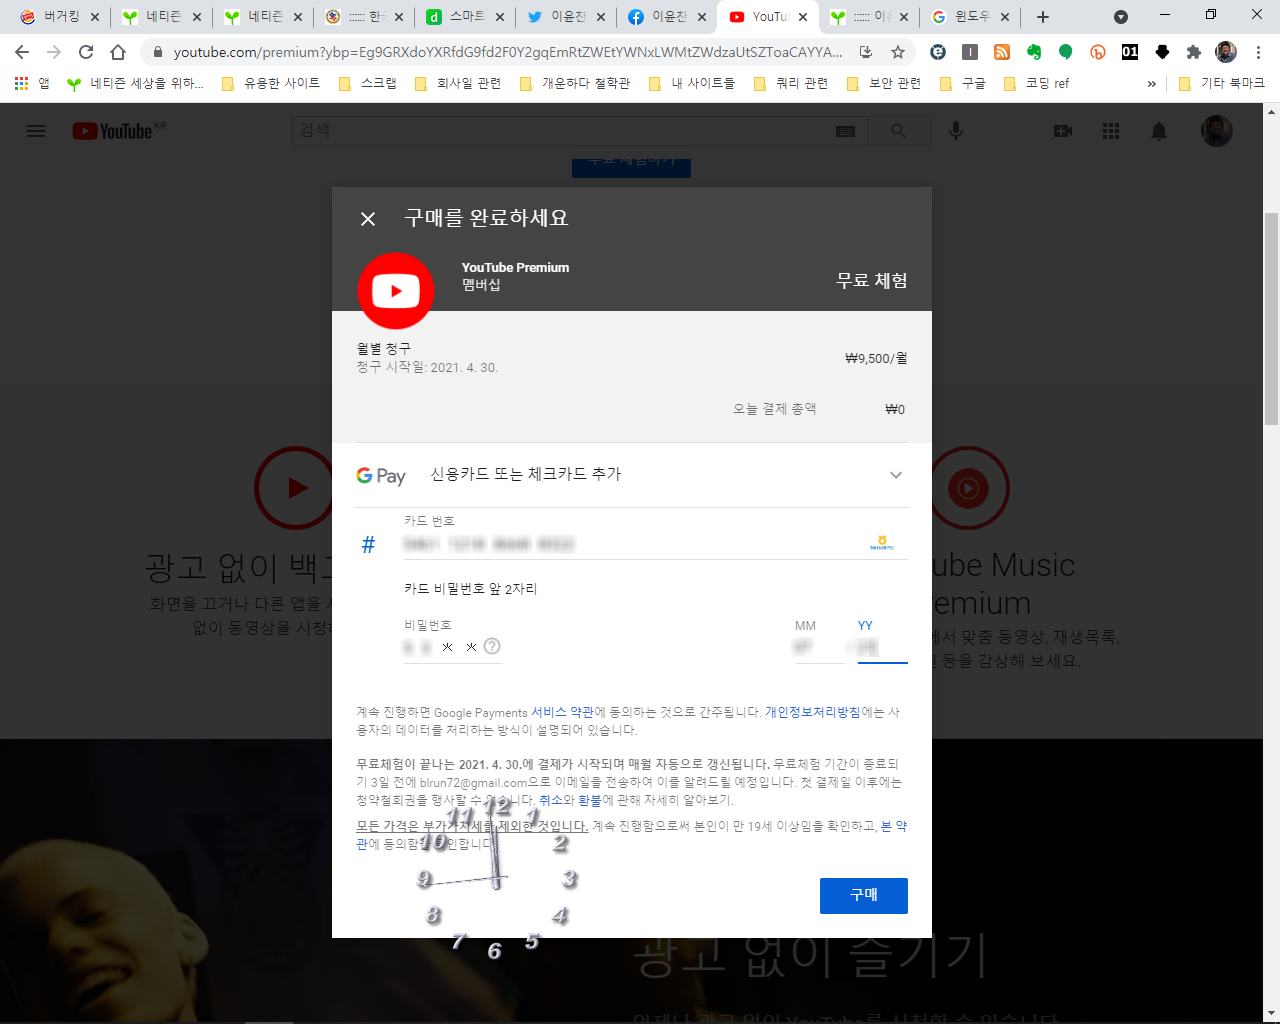The width and height of the screenshot is (1280, 1024).
Task: Click the browser address bar URL
Action: [x=508, y=52]
